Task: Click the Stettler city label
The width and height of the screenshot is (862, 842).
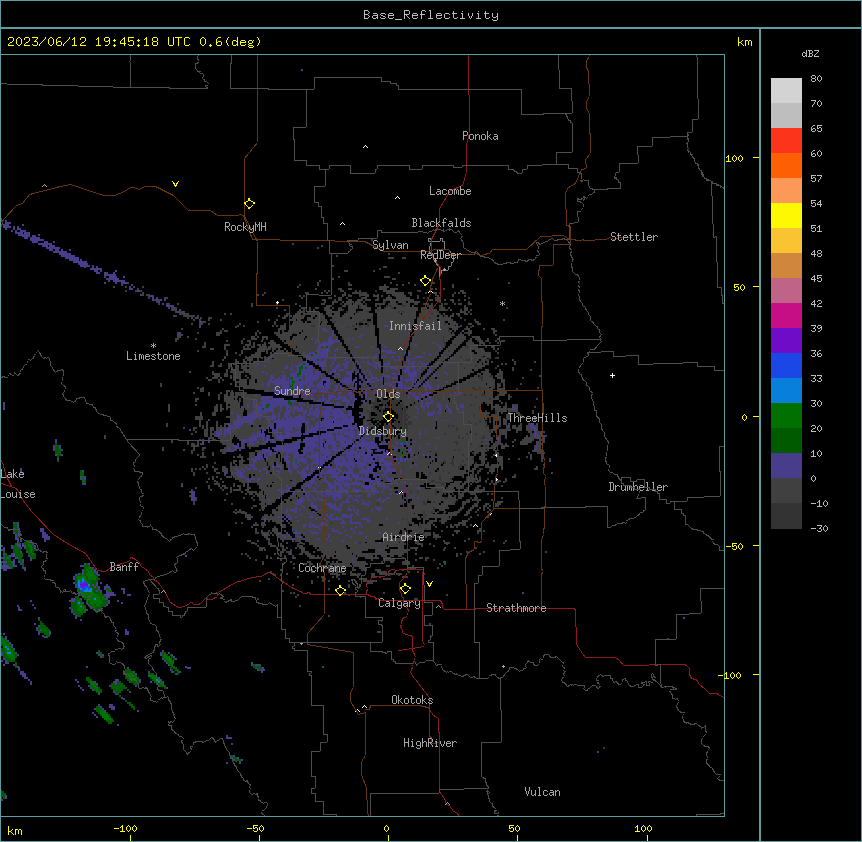Action: (x=634, y=237)
